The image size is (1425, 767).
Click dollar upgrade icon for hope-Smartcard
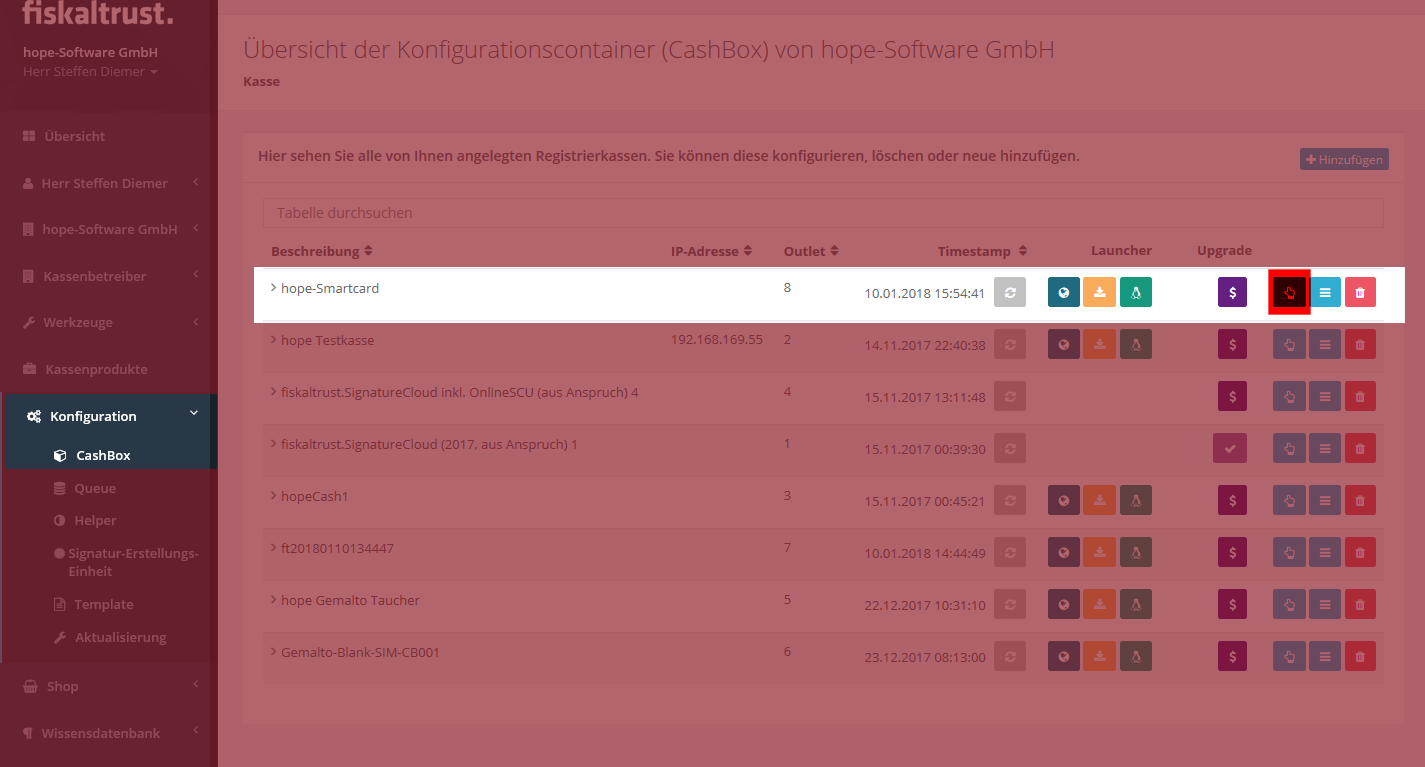coord(1232,292)
